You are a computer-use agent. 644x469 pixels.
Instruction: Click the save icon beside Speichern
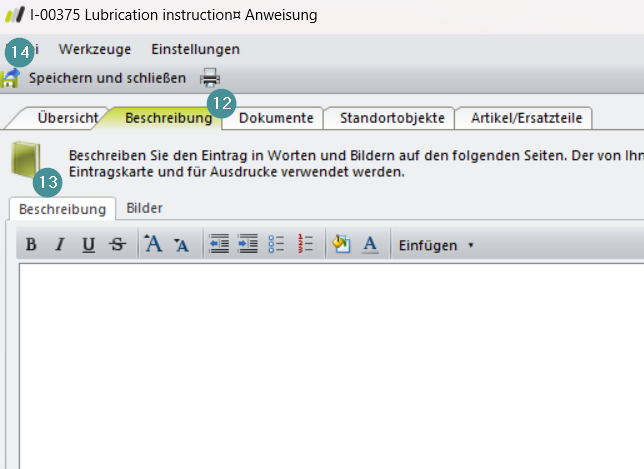click(x=10, y=78)
